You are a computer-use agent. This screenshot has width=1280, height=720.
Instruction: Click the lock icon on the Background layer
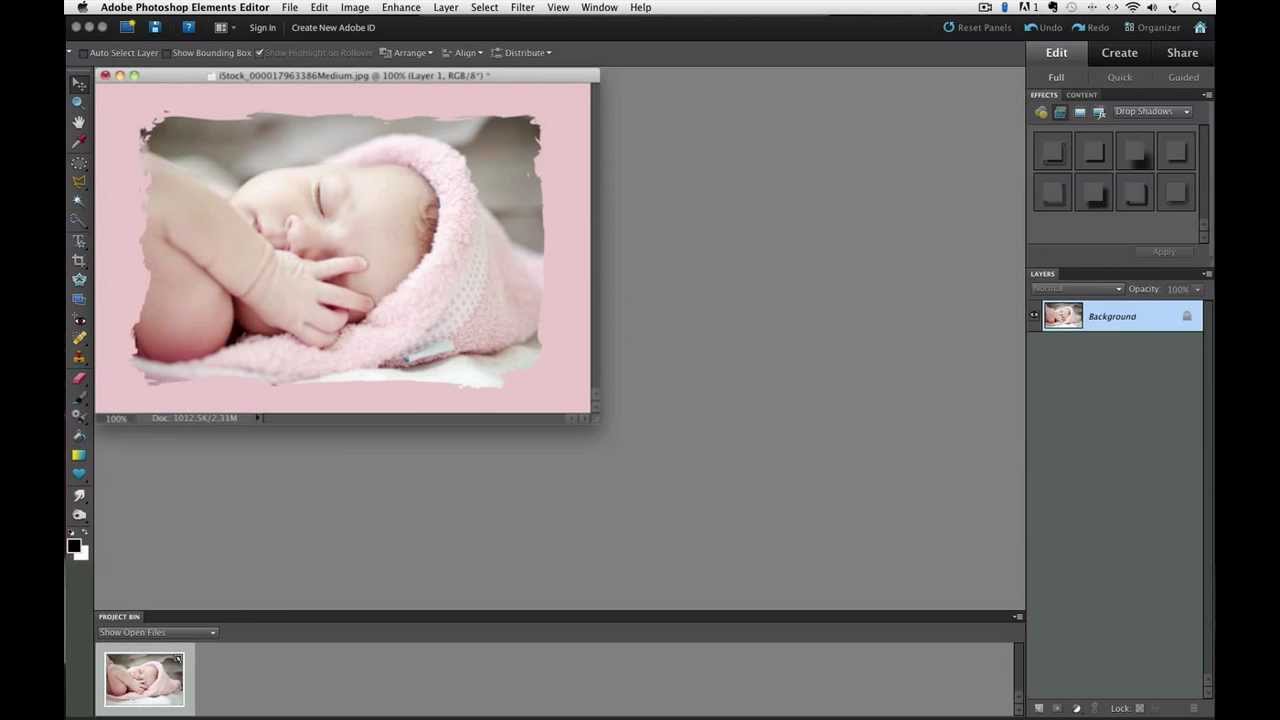(1187, 316)
